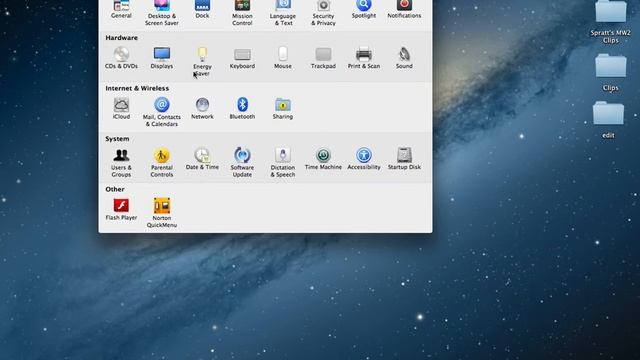
Task: Open Bluetooth preferences
Action: pyautogui.click(x=242, y=108)
